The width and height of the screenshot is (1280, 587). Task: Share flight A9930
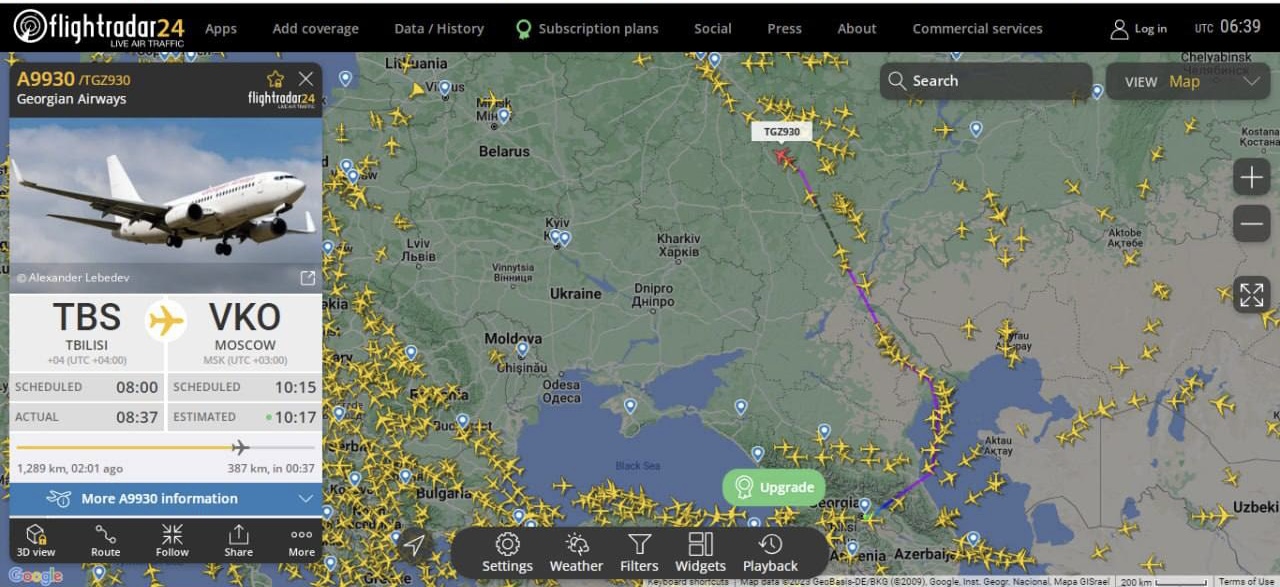point(238,540)
